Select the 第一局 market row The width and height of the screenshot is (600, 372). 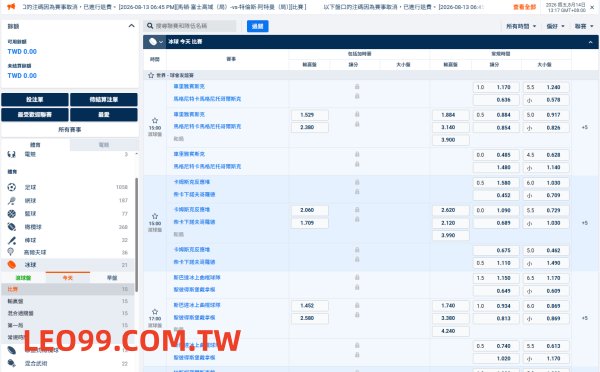coord(68,325)
